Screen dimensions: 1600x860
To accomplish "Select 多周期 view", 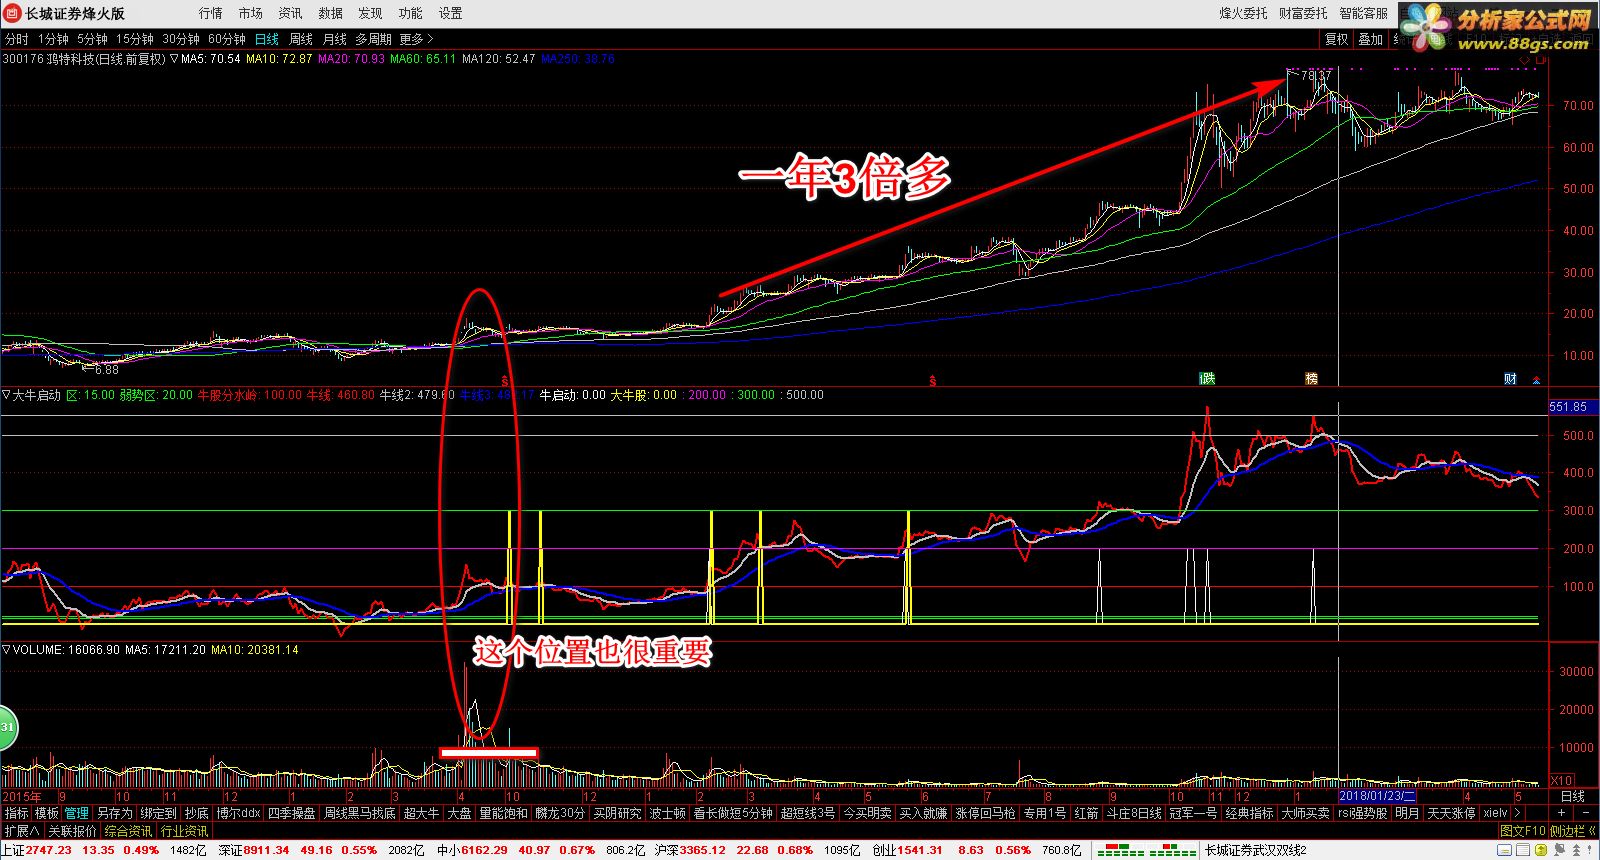I will [x=373, y=39].
